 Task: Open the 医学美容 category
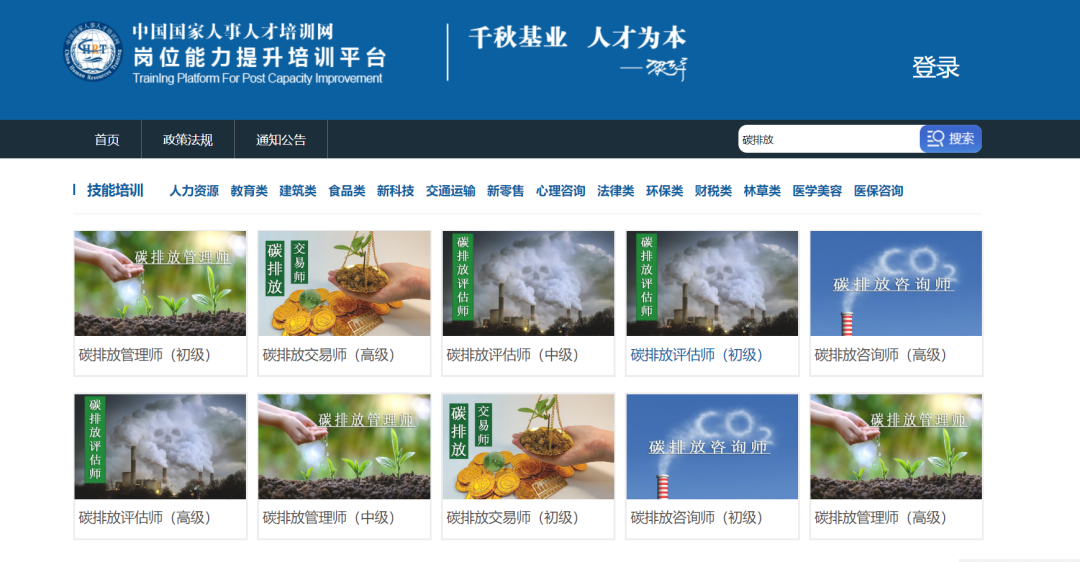817,191
